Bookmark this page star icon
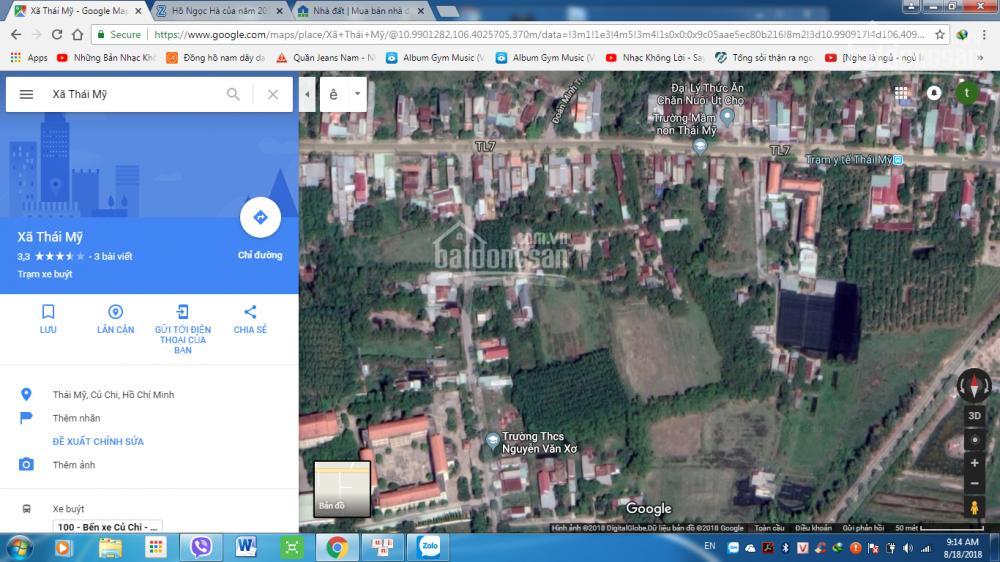The image size is (1000, 562). point(940,34)
